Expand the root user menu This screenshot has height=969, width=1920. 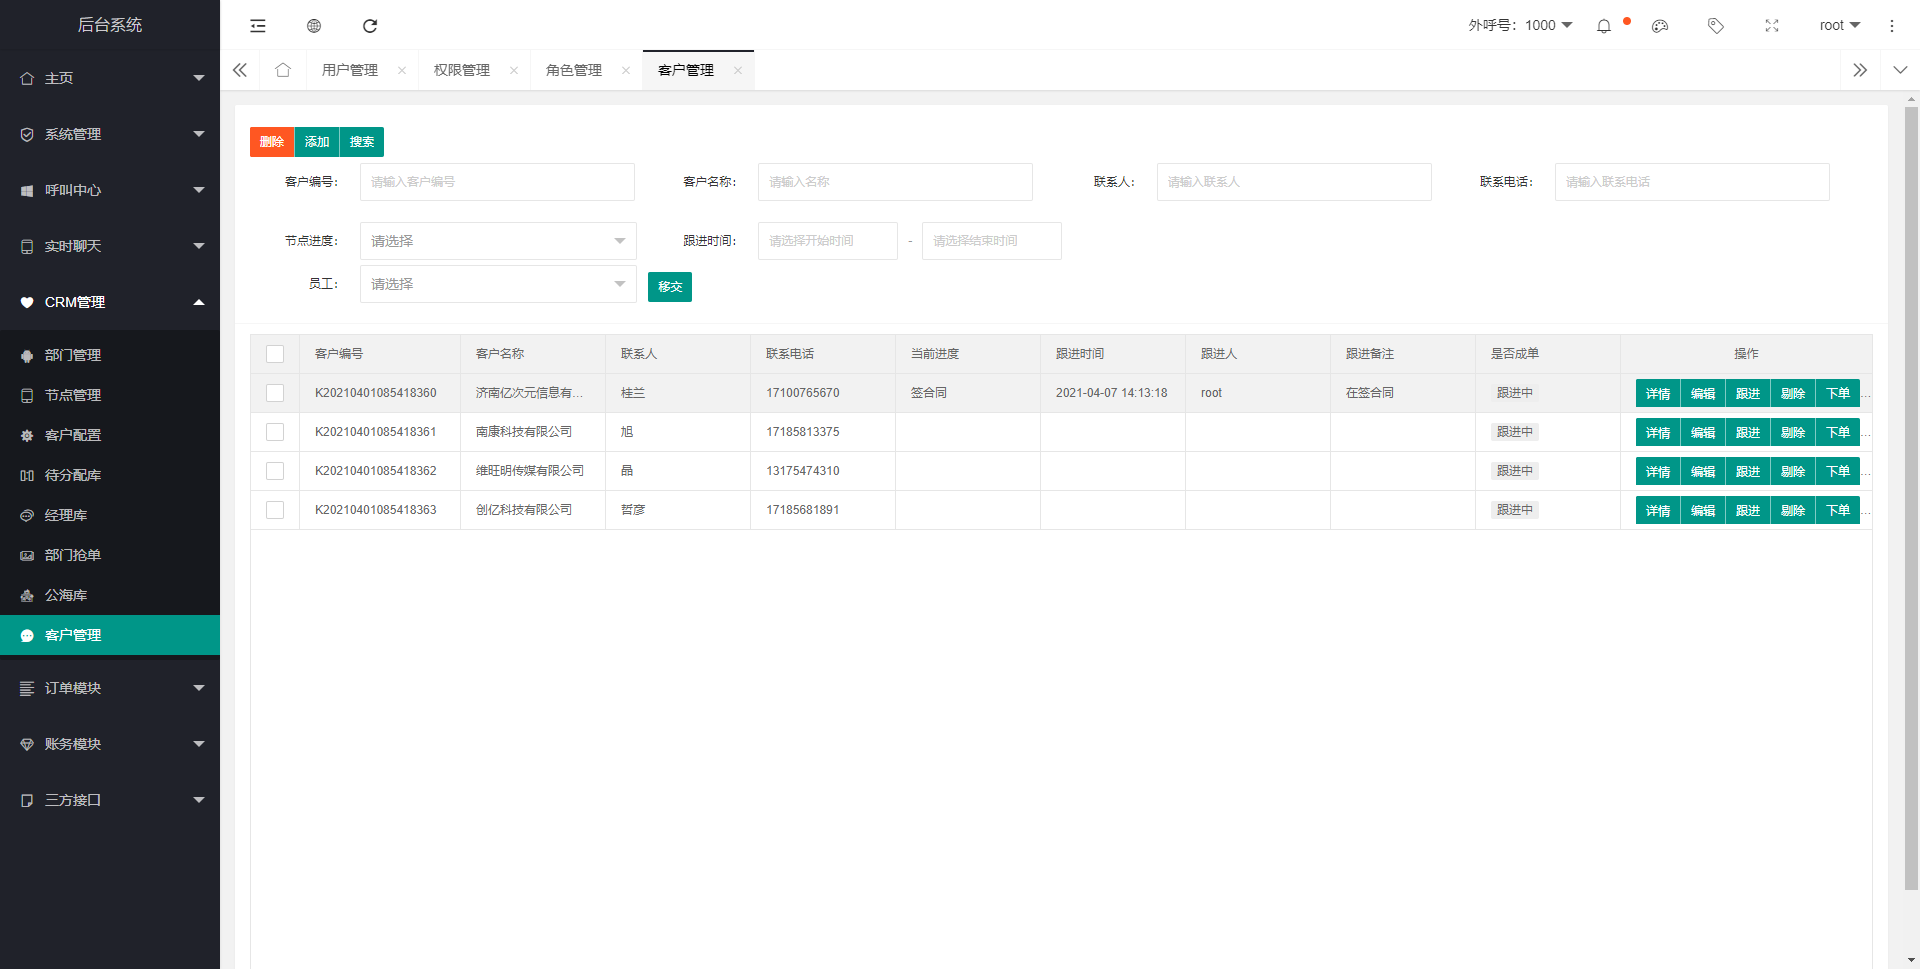[x=1839, y=26]
